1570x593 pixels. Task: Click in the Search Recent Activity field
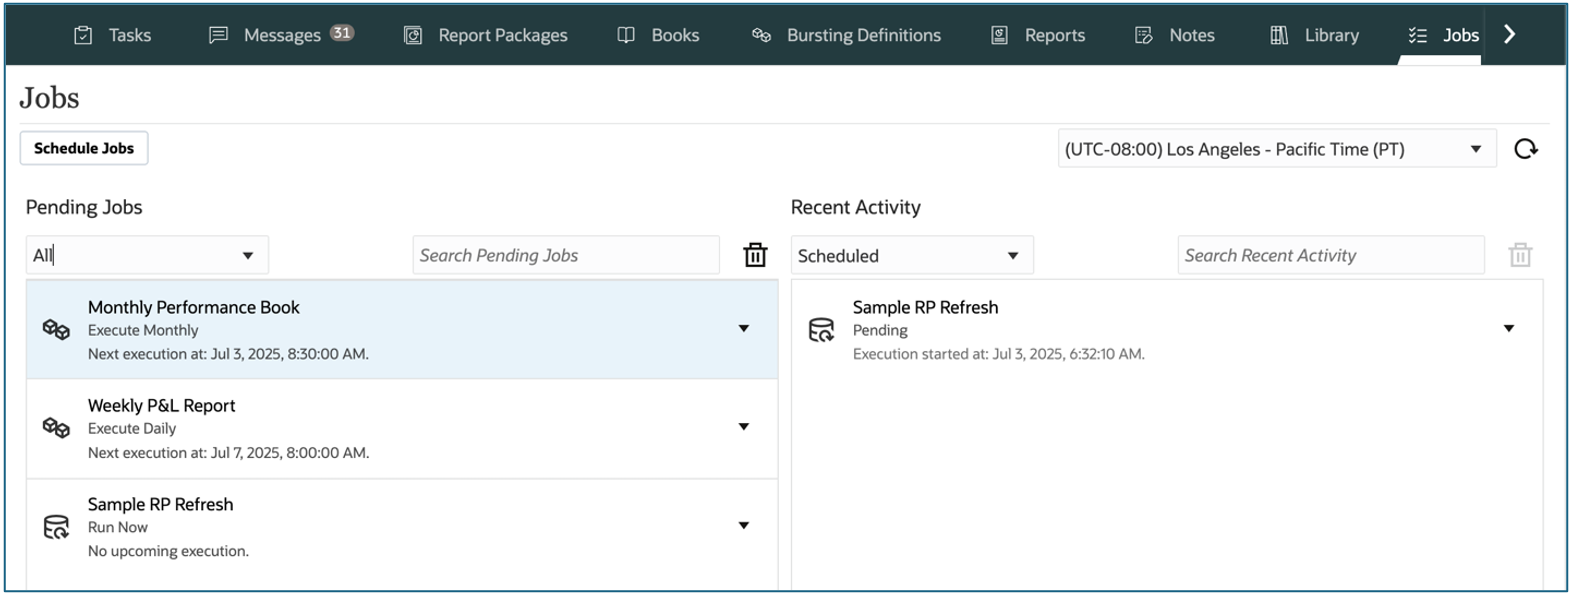(1330, 256)
